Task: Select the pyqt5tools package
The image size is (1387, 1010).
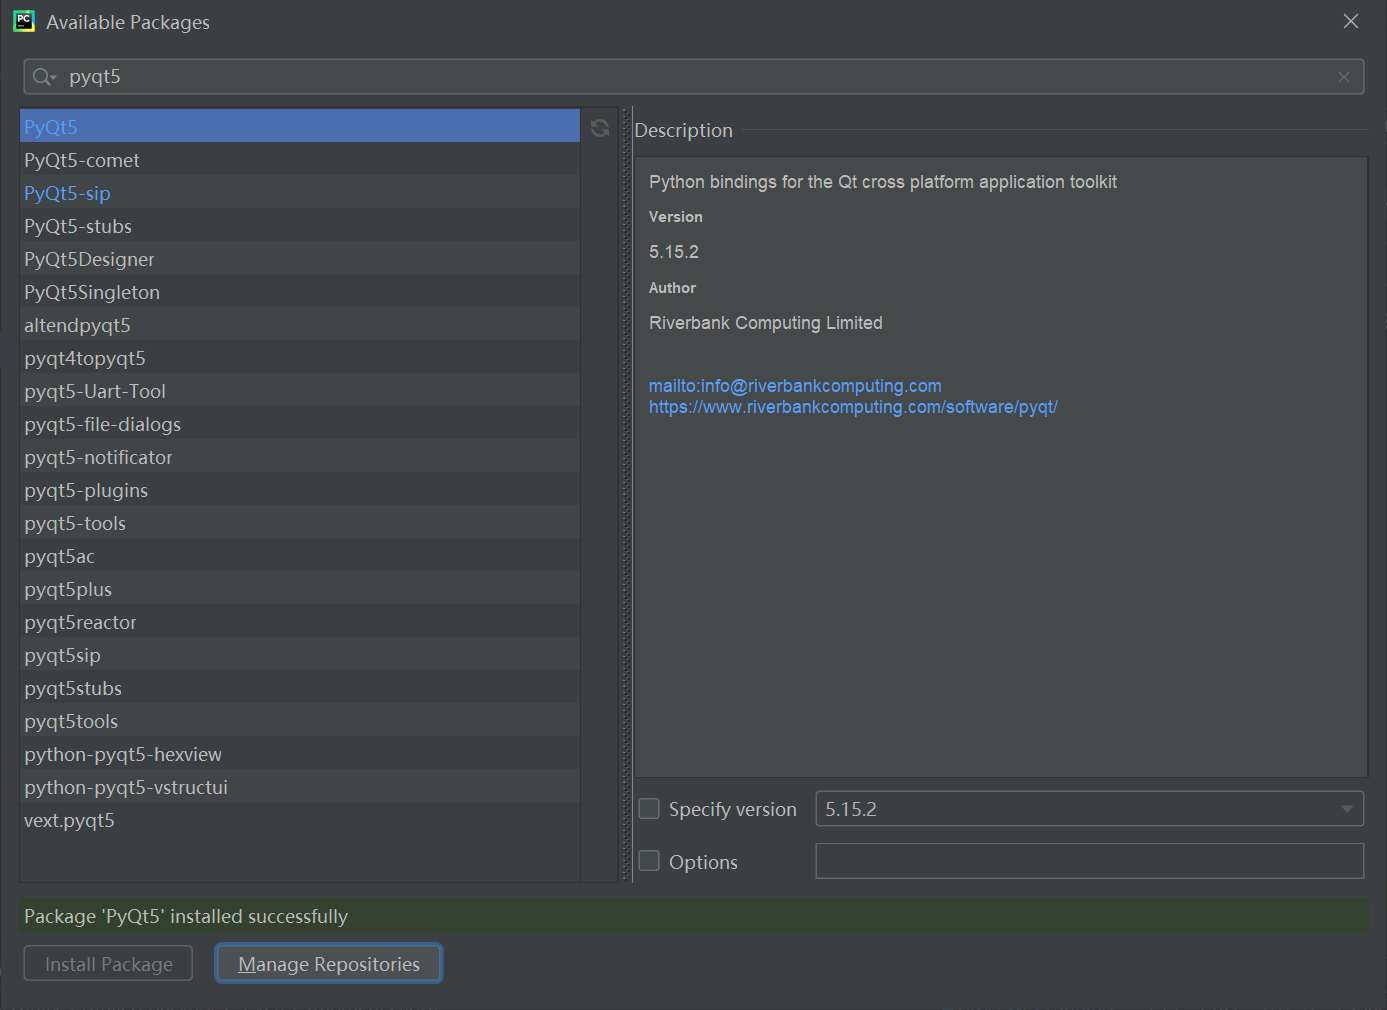Action: click(x=300, y=720)
